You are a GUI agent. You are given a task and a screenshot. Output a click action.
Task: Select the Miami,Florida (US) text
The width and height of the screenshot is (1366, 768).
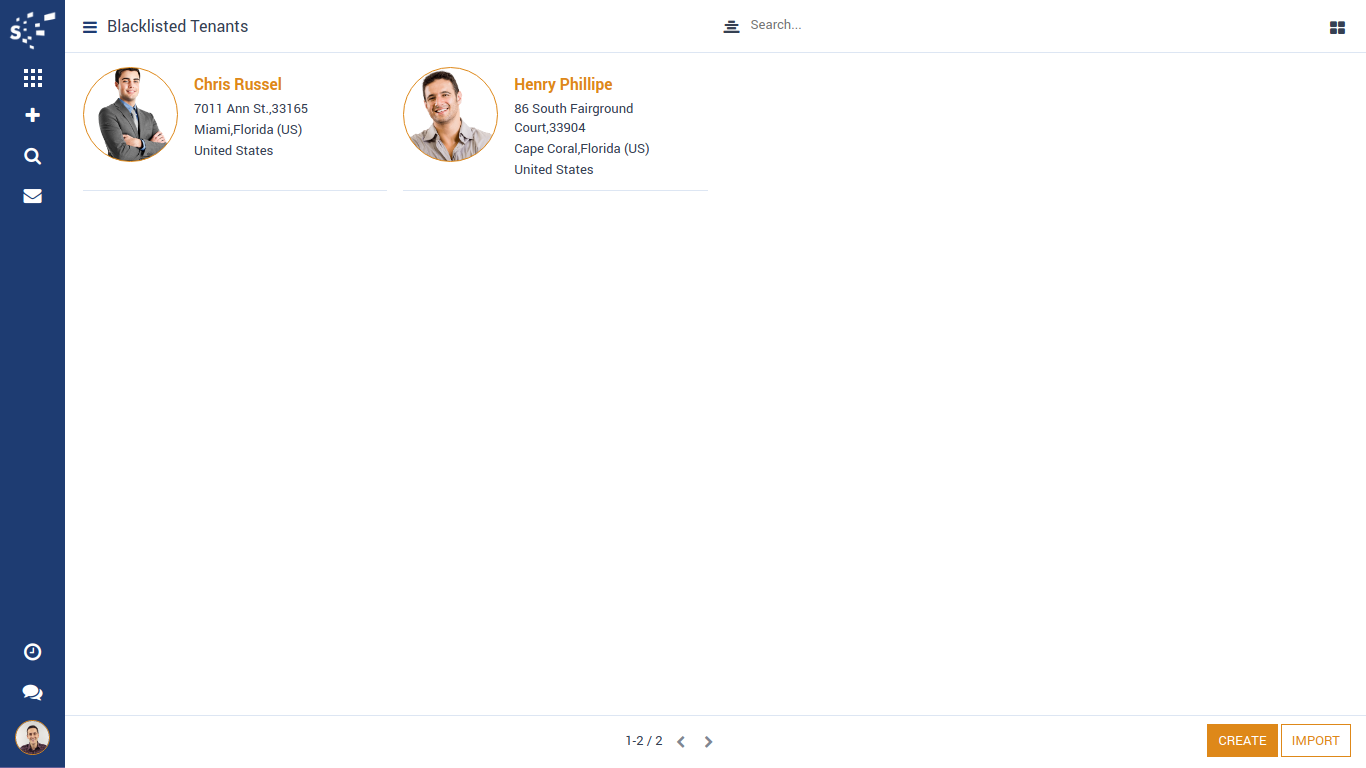pos(248,129)
